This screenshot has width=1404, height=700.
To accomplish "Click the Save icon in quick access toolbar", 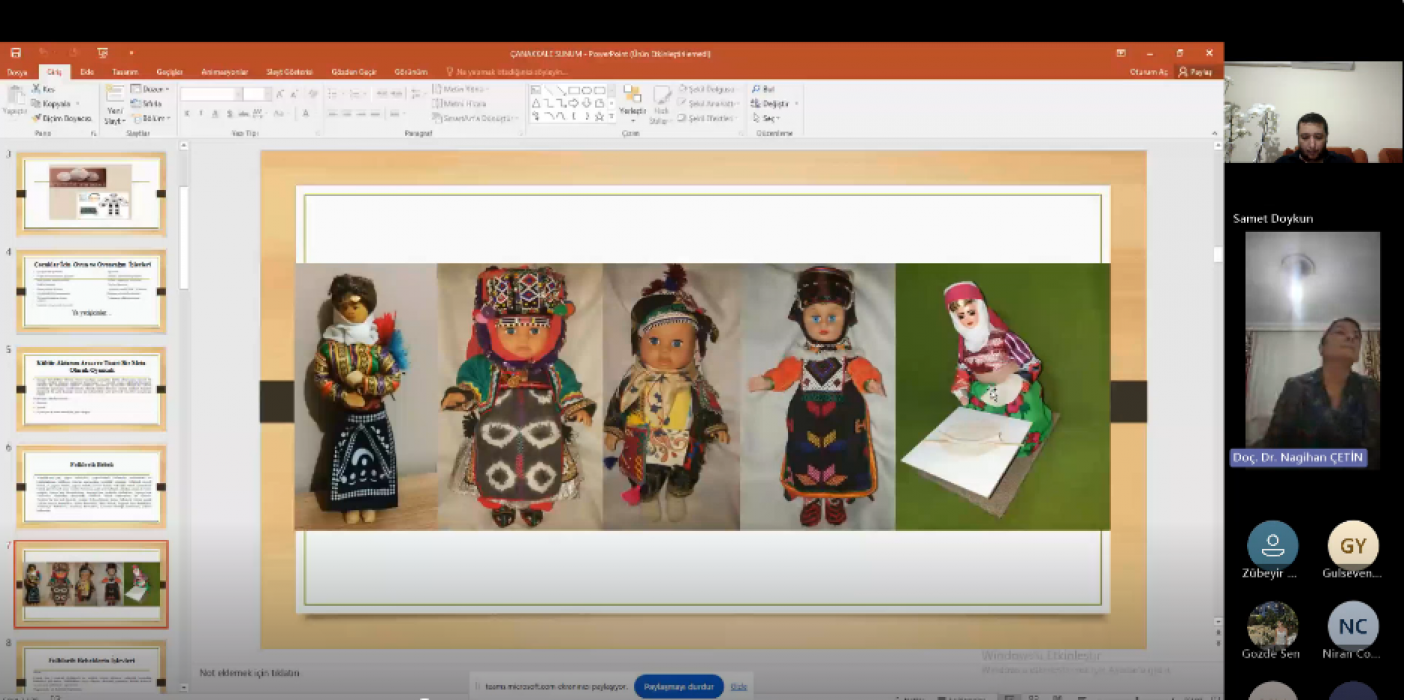I will coord(16,53).
